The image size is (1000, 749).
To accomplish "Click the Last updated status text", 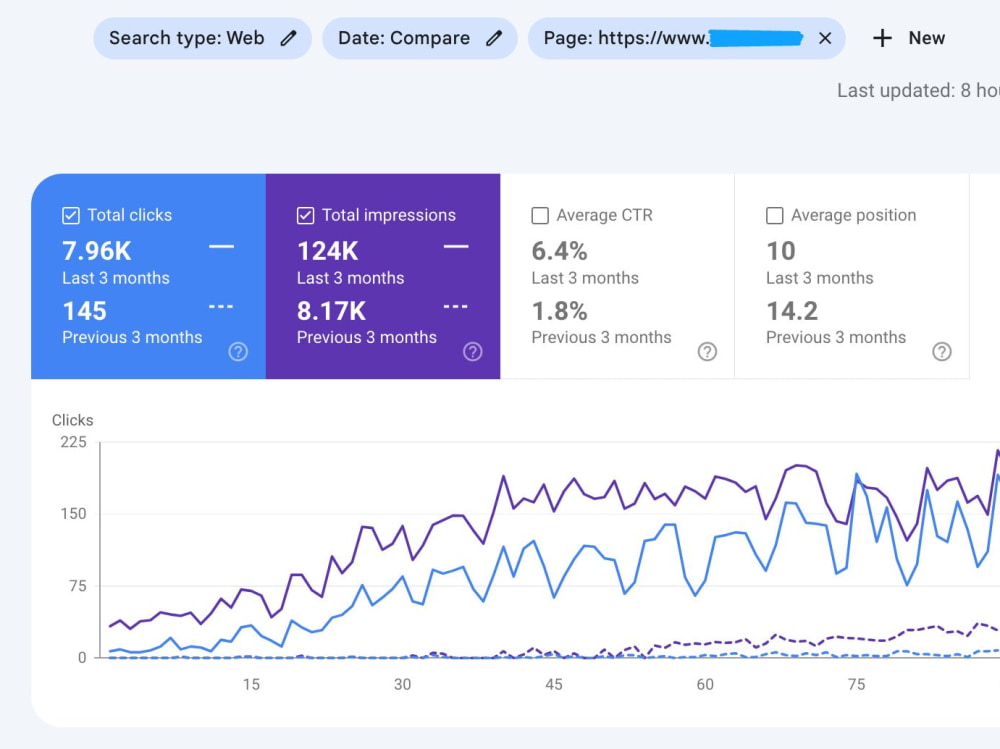I will [x=918, y=91].
